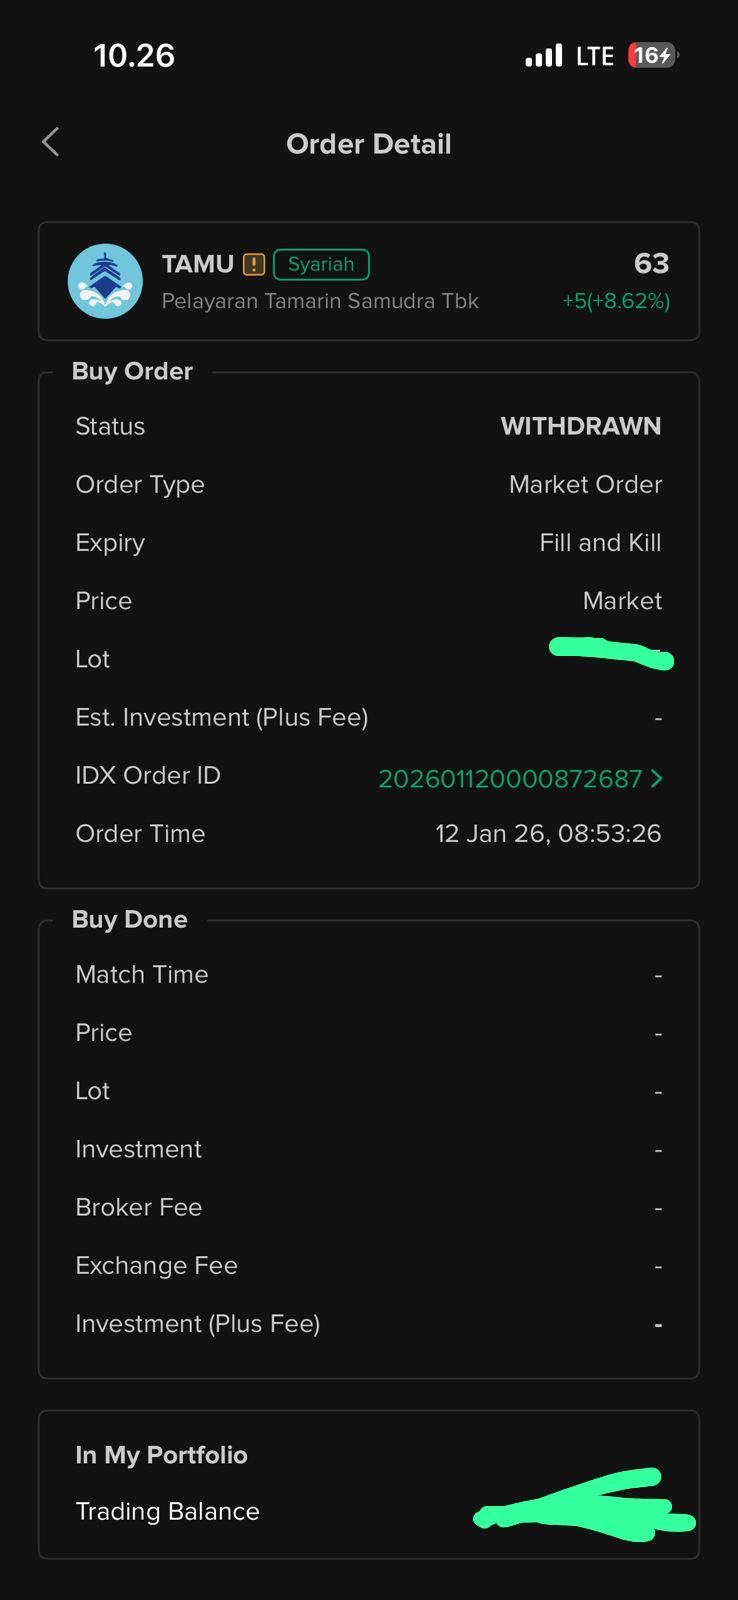Viewport: 738px width, 1600px height.
Task: Tap the stock price 63
Action: click(x=651, y=263)
